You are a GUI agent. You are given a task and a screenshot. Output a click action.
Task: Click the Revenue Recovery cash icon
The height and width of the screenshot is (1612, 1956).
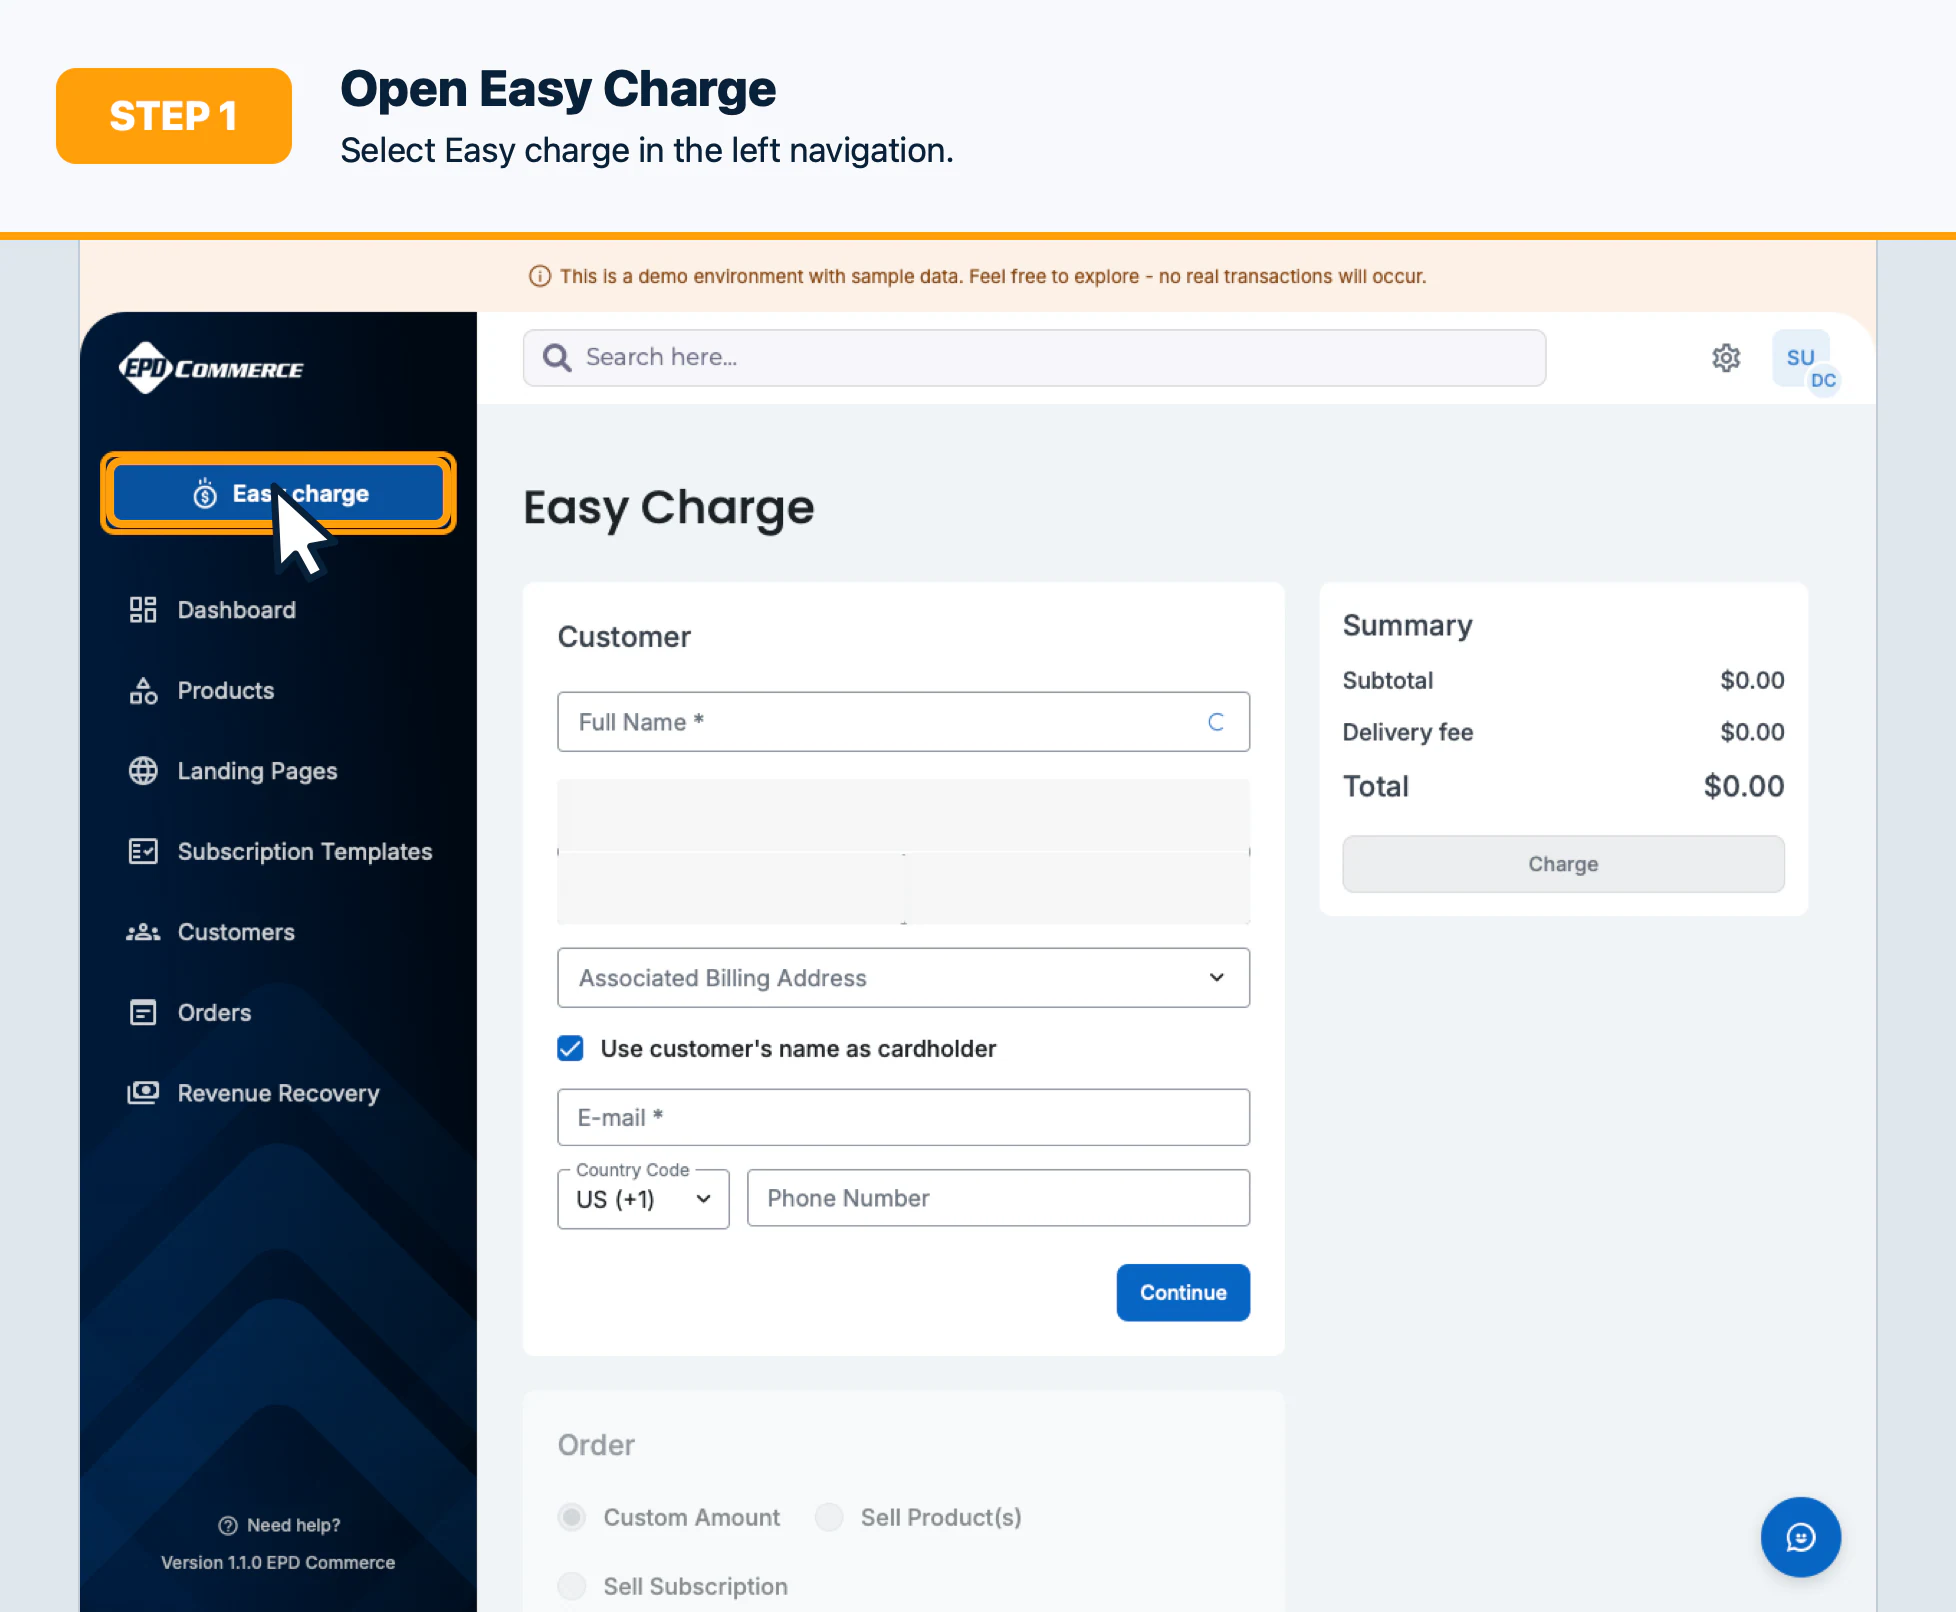pos(143,1093)
